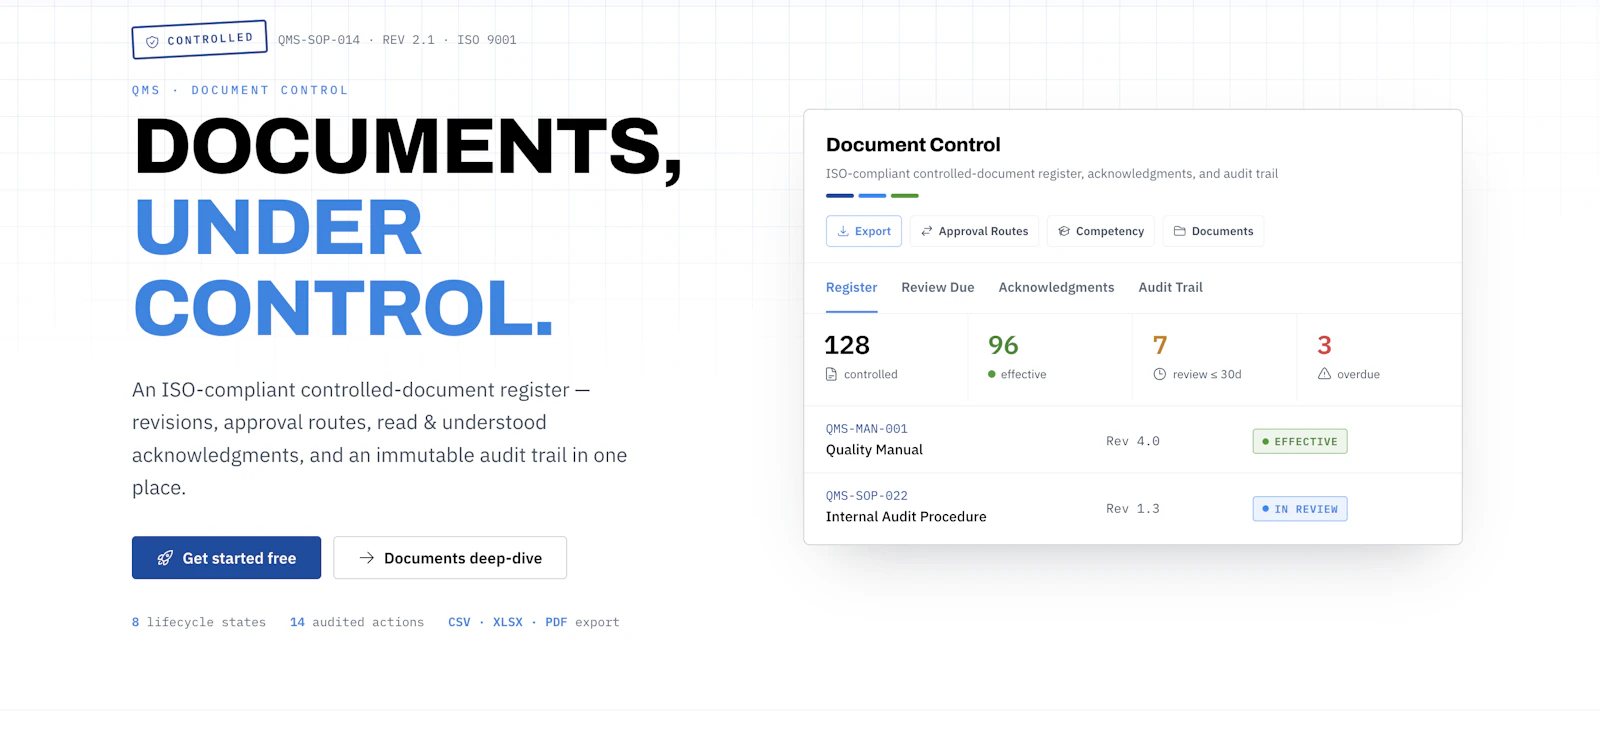Click the Approval Routes arrows icon
Screen dimensions: 1600x737
click(927, 231)
